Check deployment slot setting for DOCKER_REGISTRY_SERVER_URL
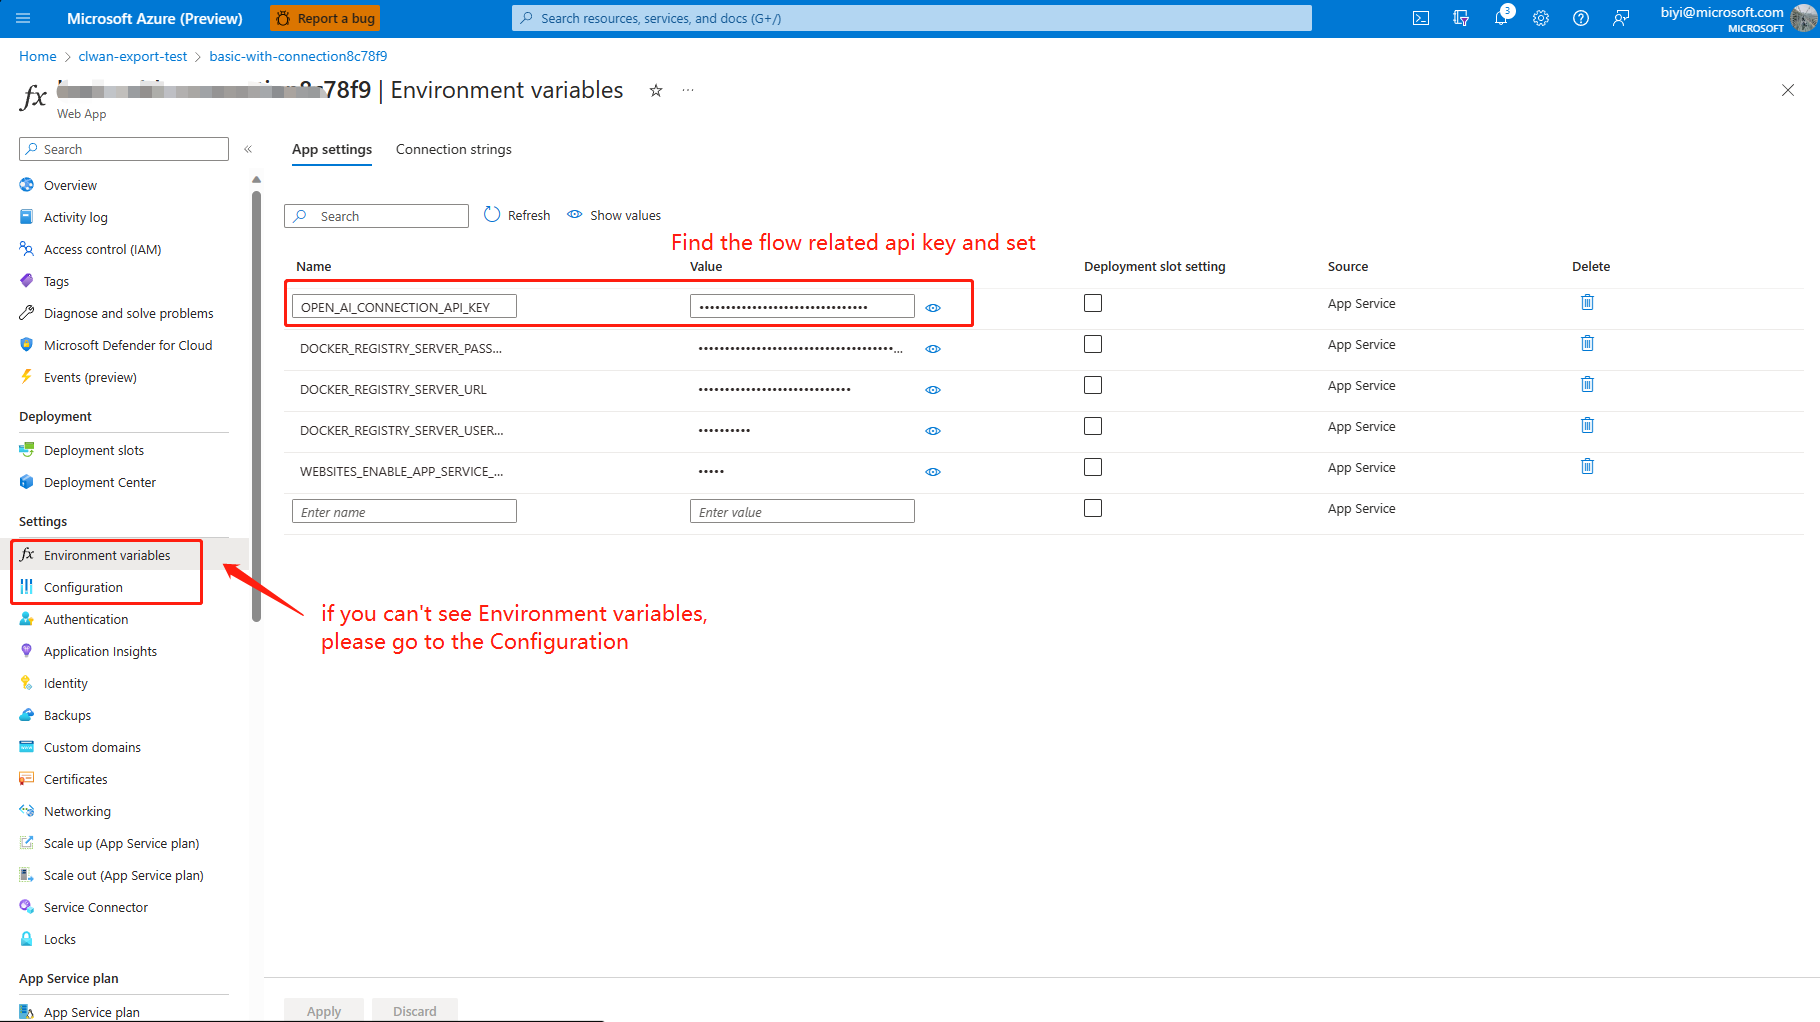 click(x=1093, y=385)
